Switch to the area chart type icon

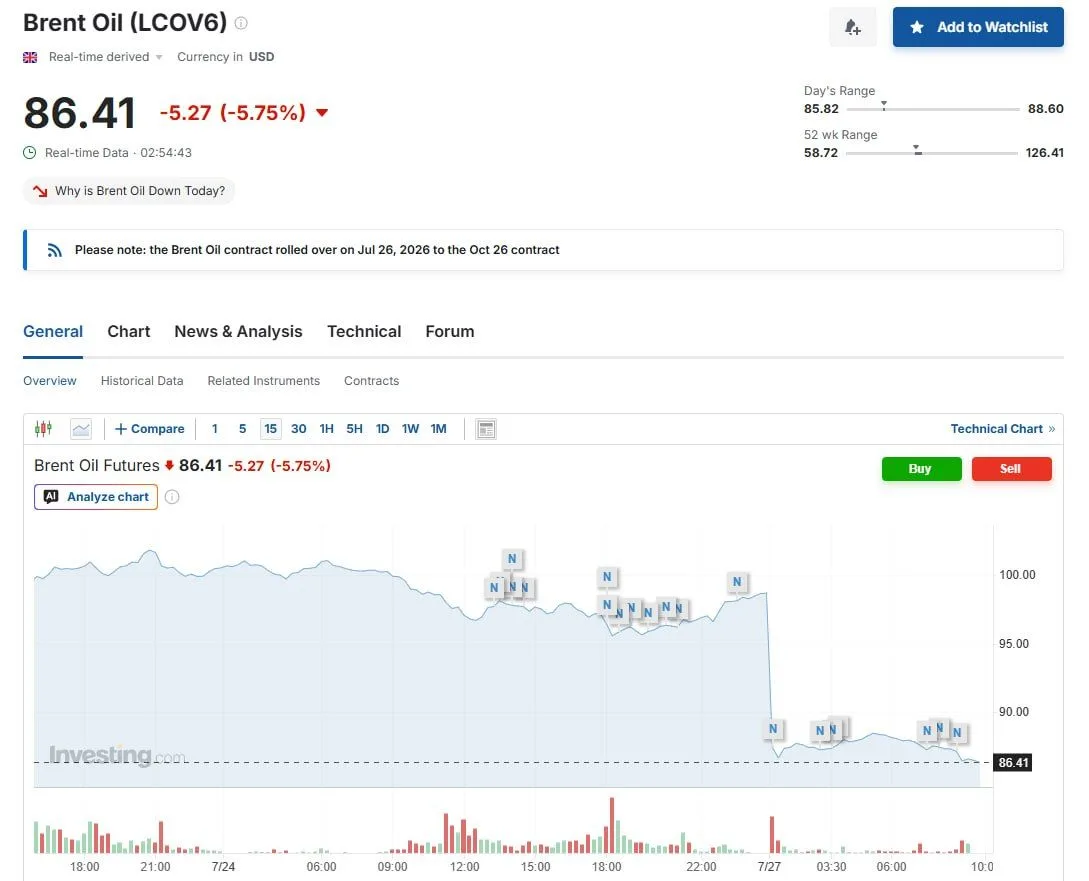click(81, 429)
